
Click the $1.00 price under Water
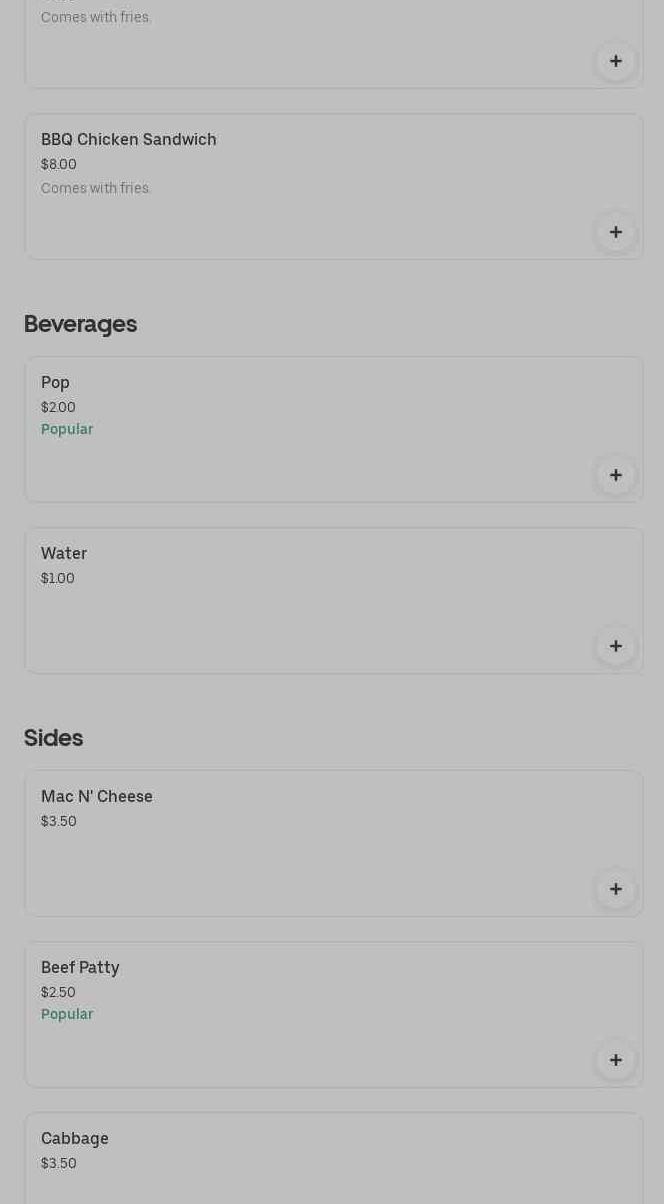(58, 579)
